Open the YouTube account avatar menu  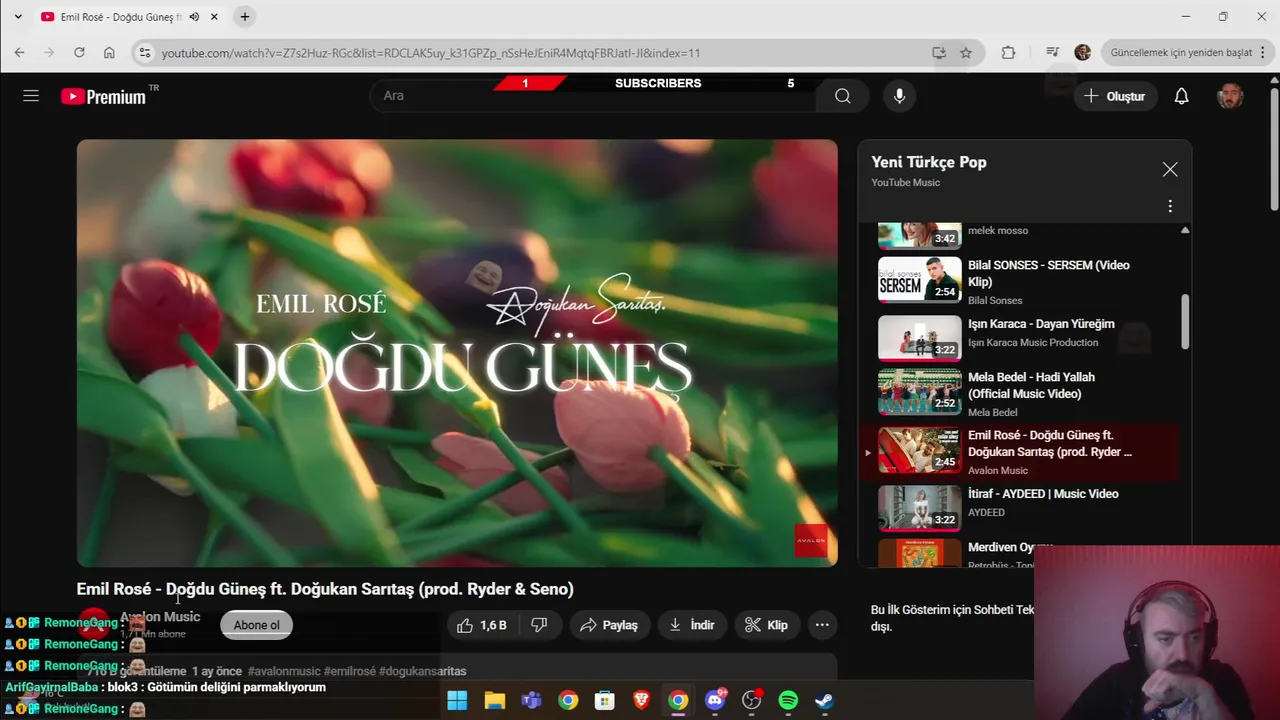(x=1230, y=96)
